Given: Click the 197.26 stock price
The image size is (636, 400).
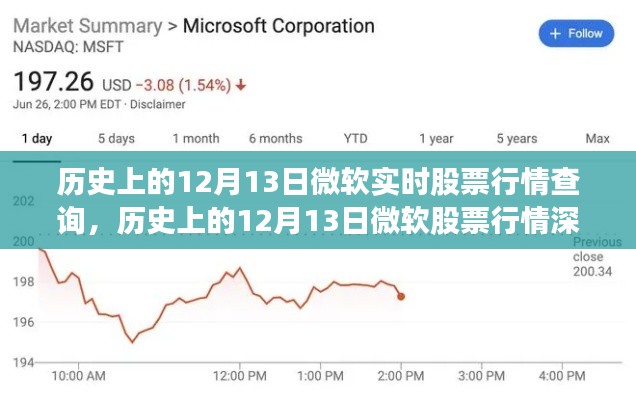Looking at the screenshot, I should coord(54,82).
